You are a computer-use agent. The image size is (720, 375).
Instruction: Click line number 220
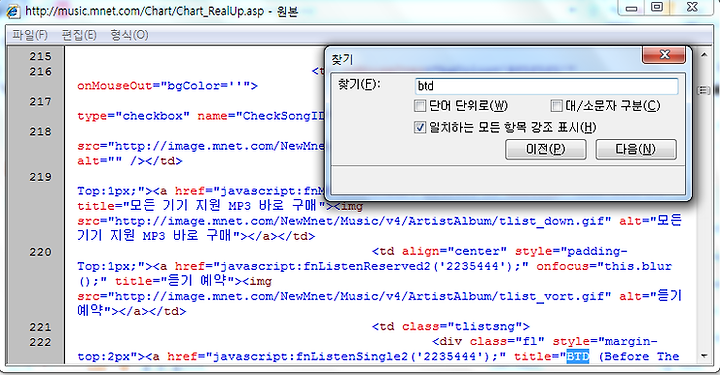click(x=40, y=252)
